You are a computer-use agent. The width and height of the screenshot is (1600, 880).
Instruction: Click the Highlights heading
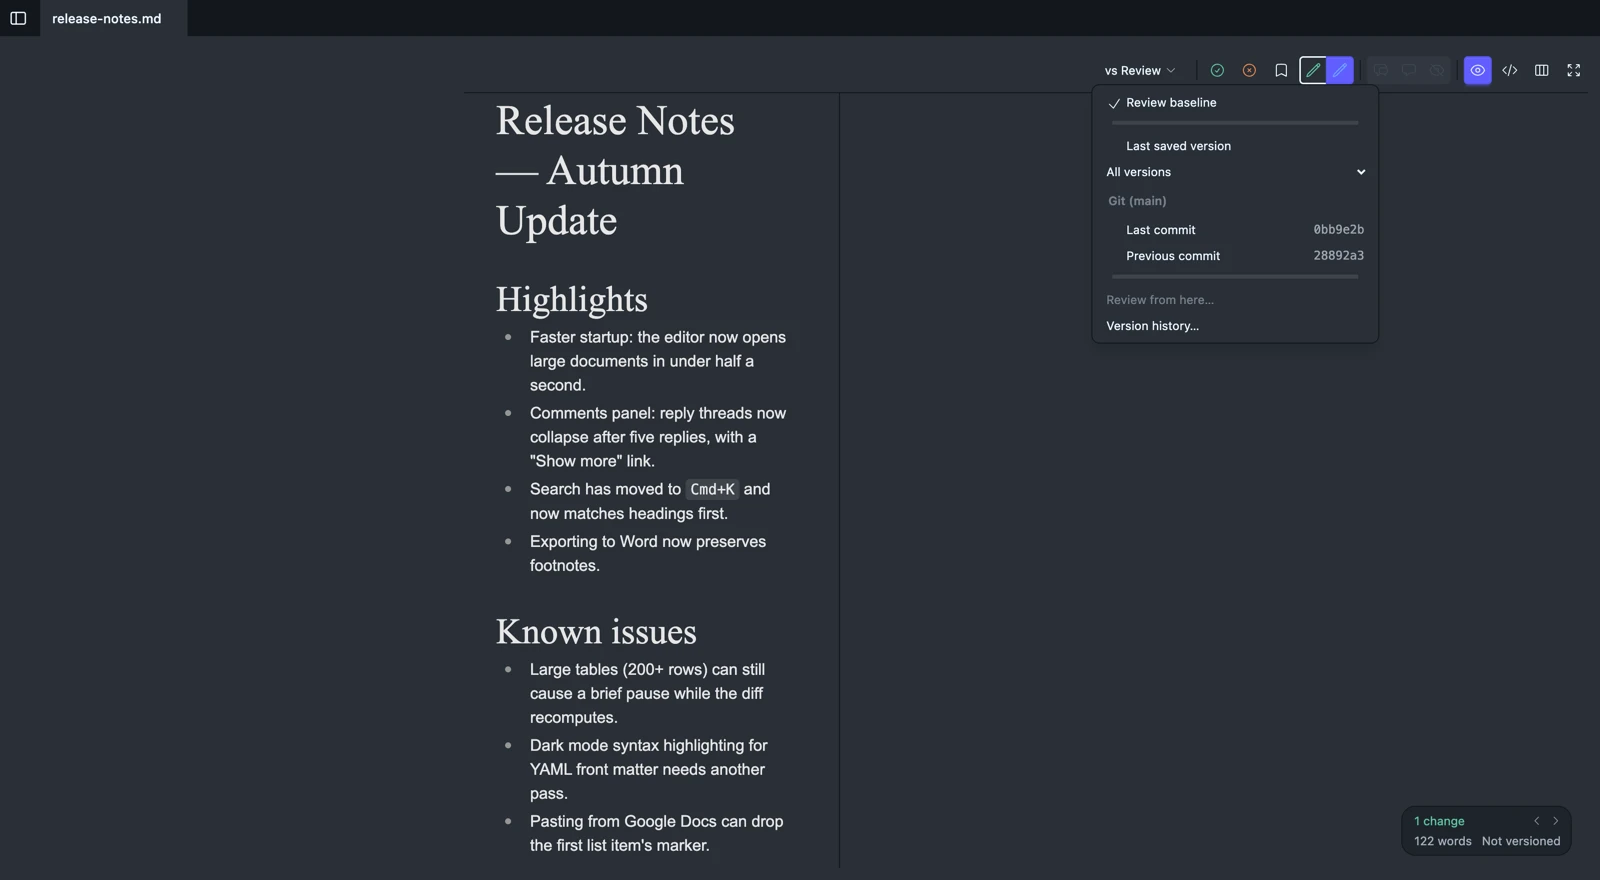coord(572,300)
